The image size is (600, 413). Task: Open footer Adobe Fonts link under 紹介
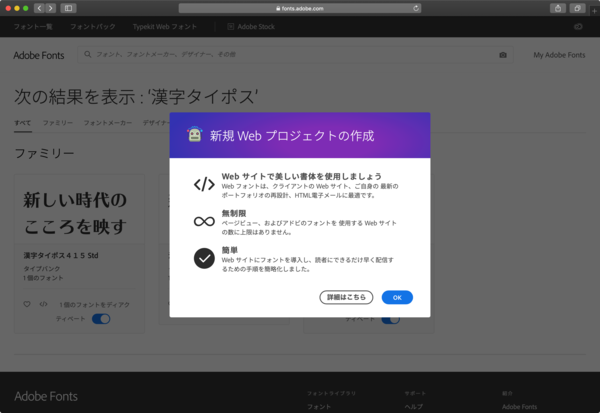[x=519, y=407]
